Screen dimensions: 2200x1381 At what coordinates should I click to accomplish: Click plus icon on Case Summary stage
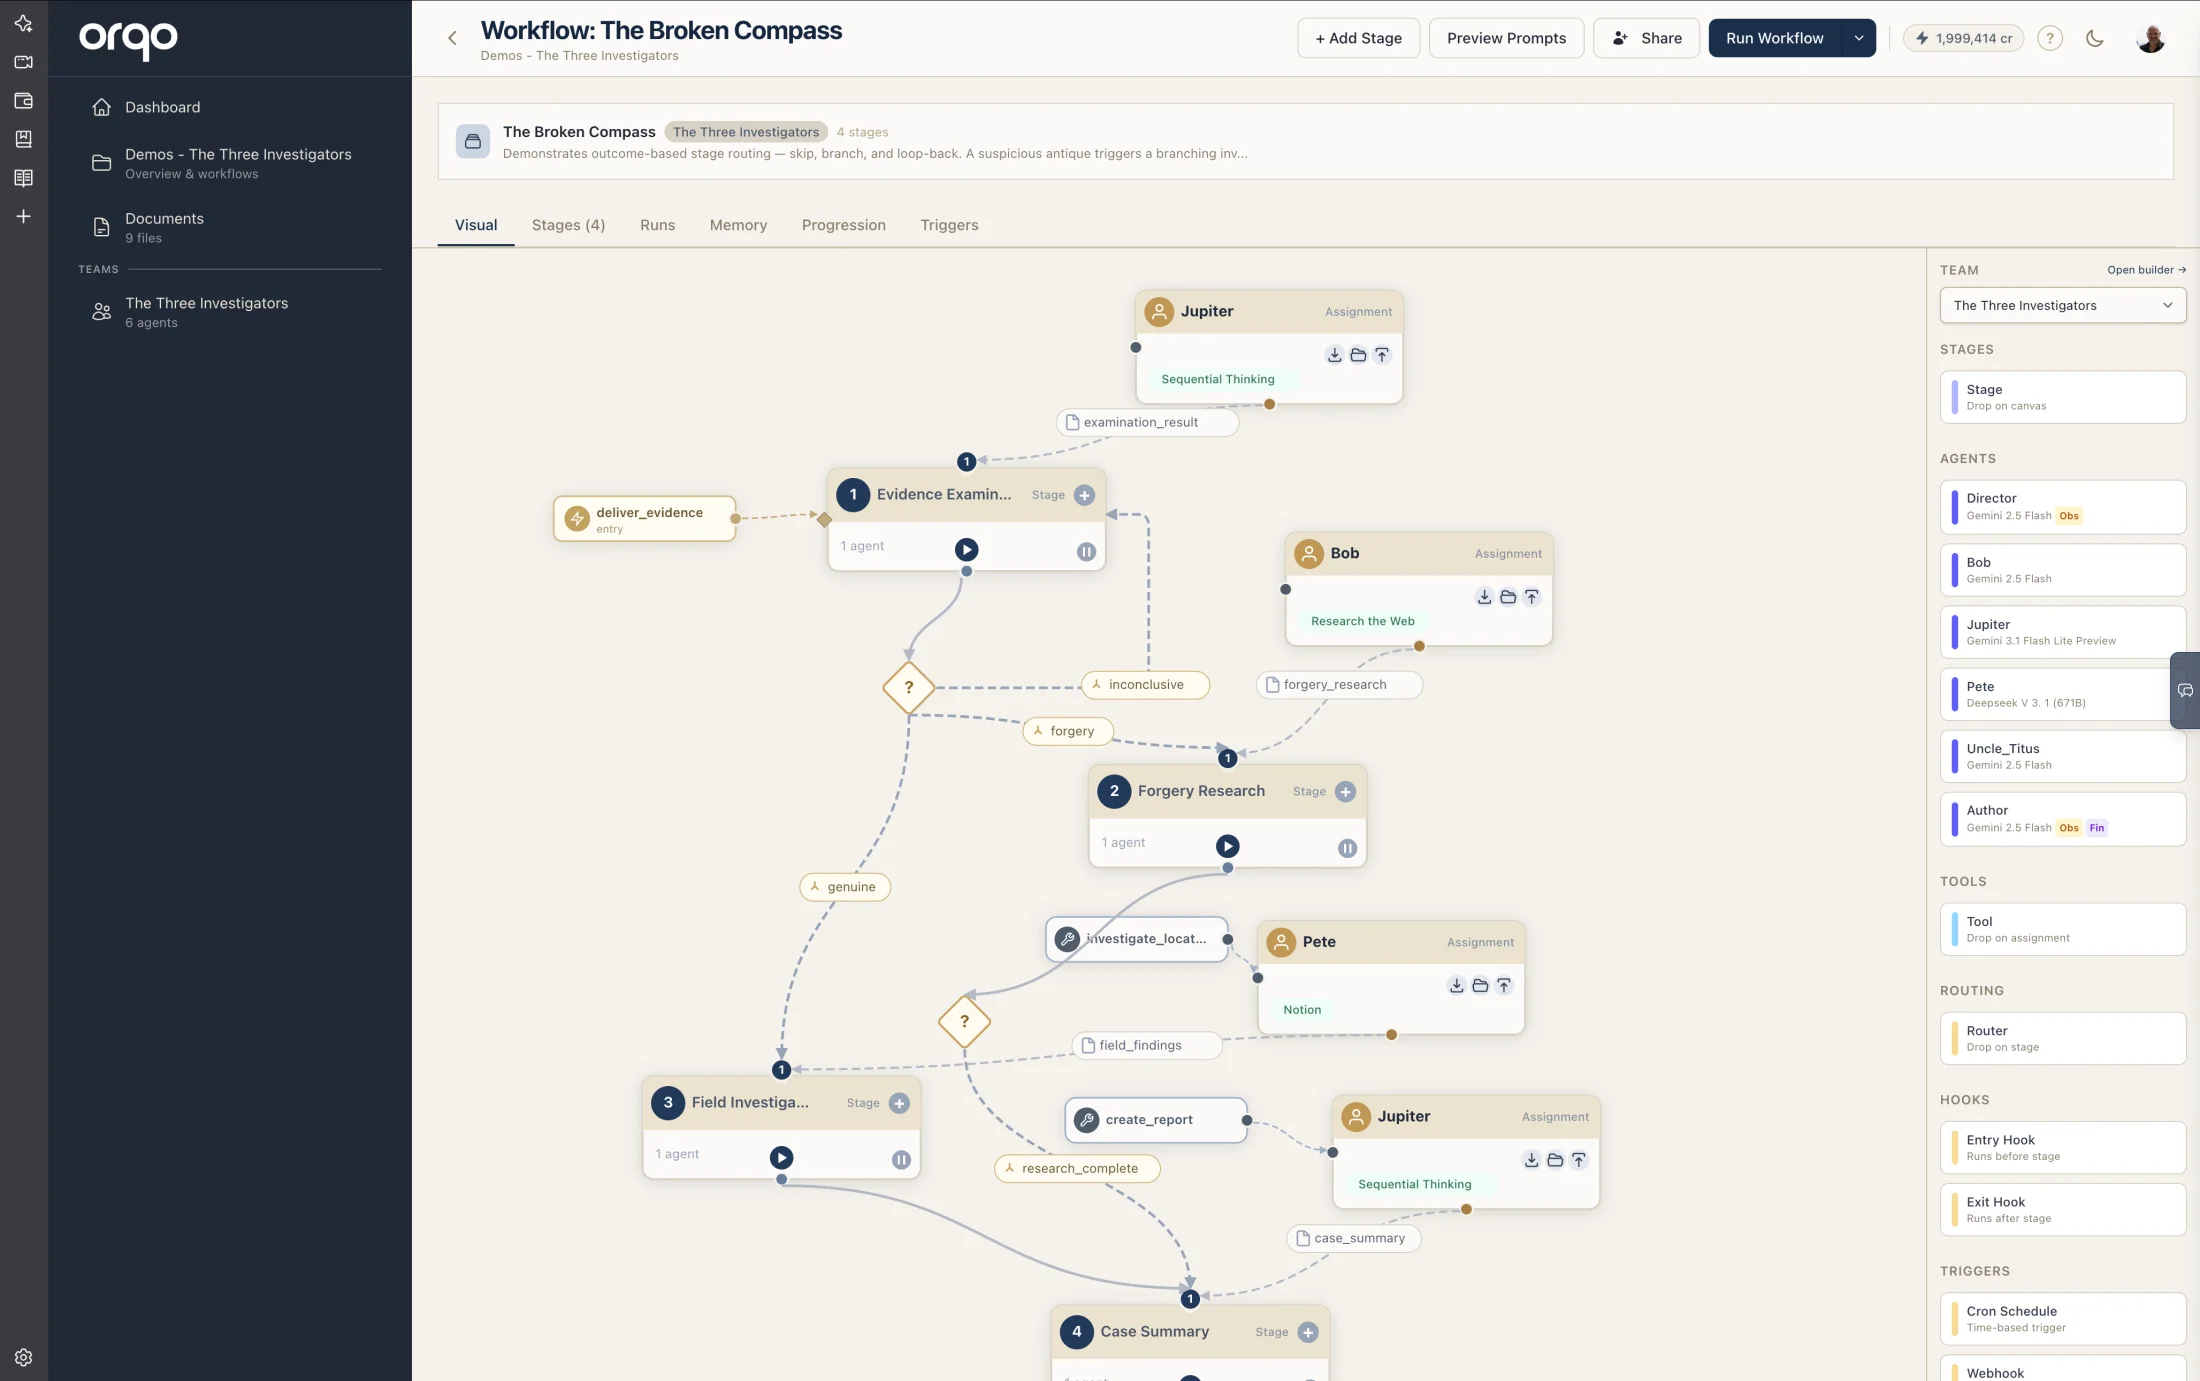tap(1308, 1332)
